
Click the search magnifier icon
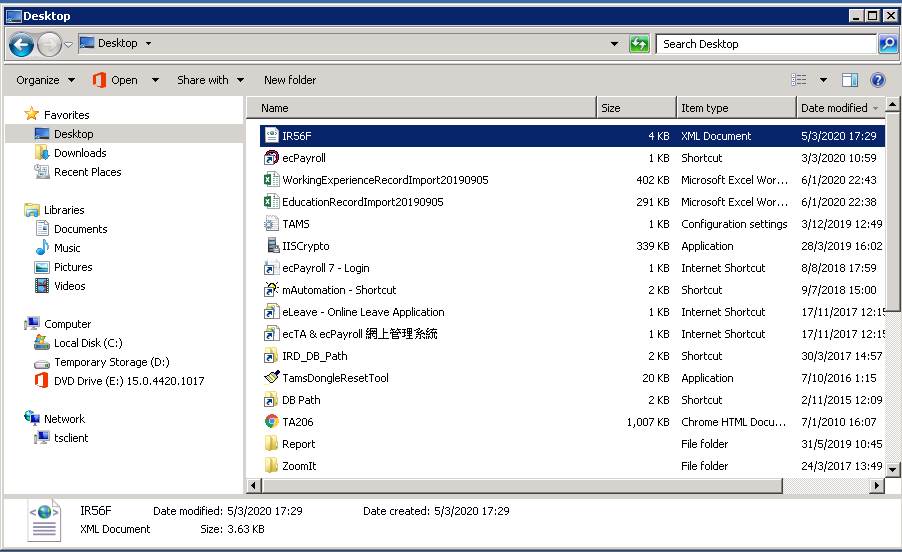click(887, 44)
